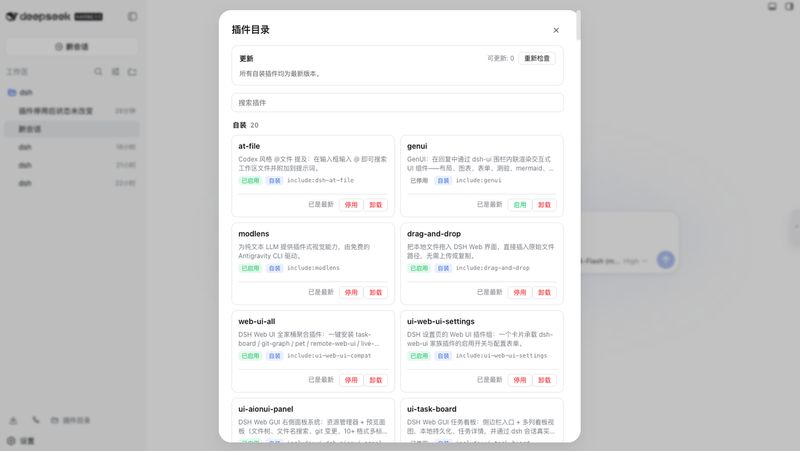The height and width of the screenshot is (451, 800).
Task: Toggle the right panel layout icon at top-right
Action: 789,6
